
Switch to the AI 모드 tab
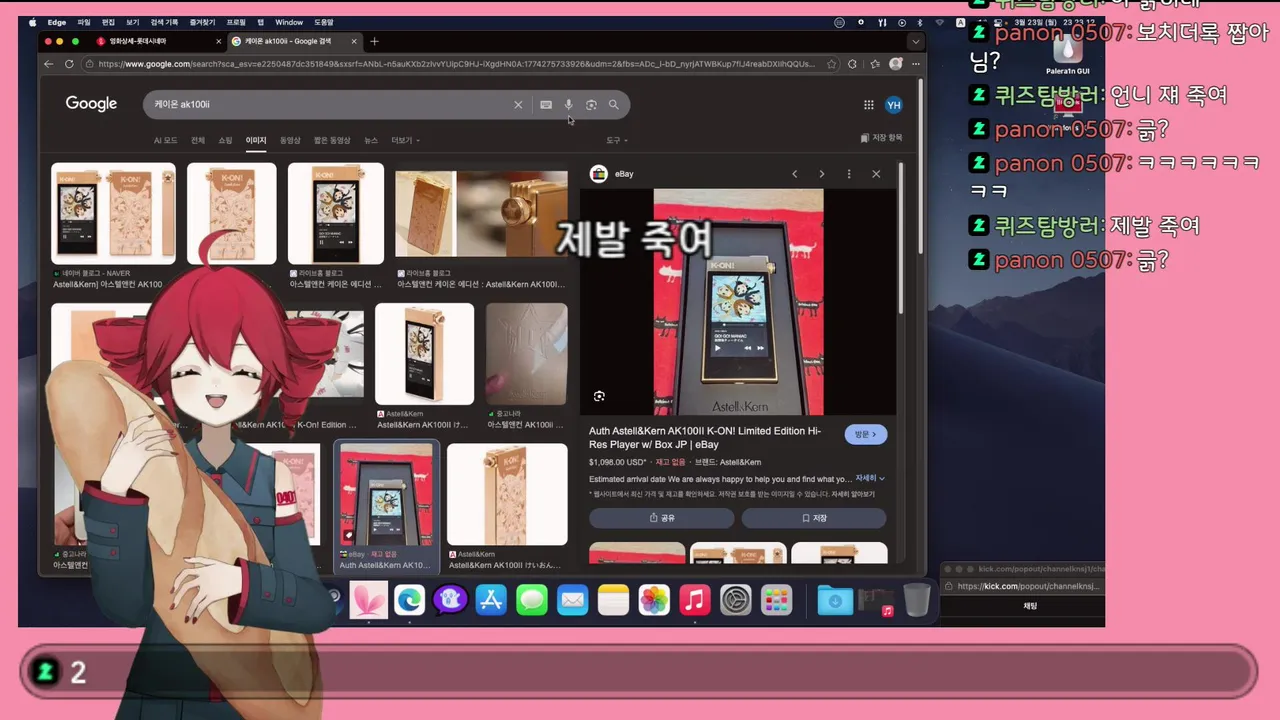point(165,140)
